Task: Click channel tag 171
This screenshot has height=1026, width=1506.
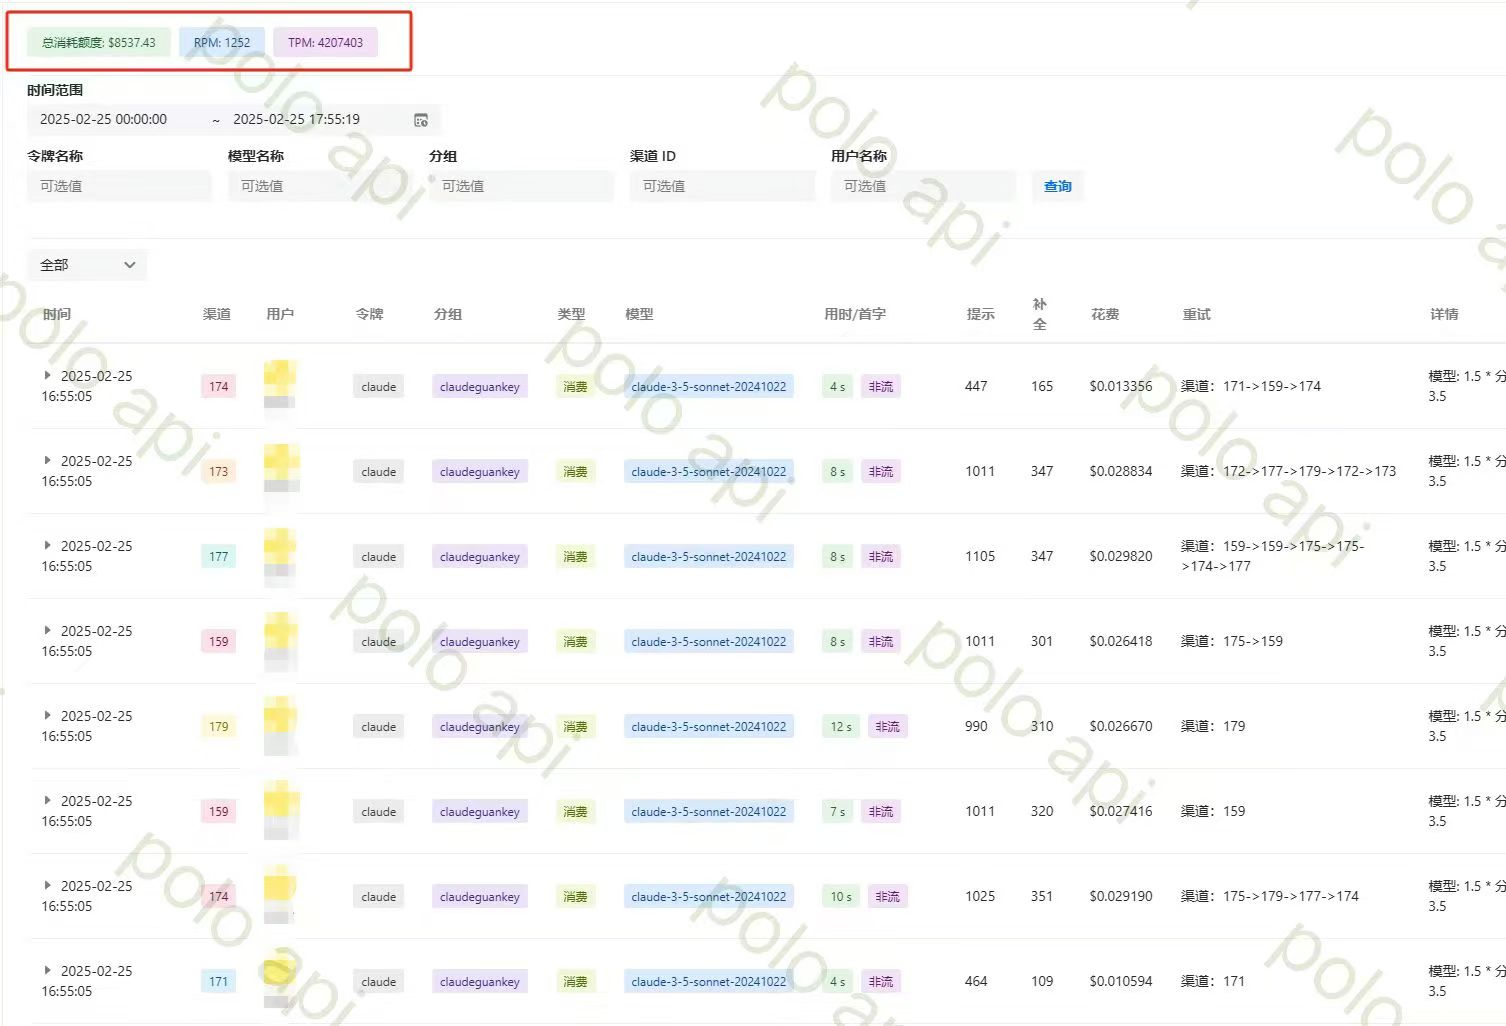Action: 219,982
